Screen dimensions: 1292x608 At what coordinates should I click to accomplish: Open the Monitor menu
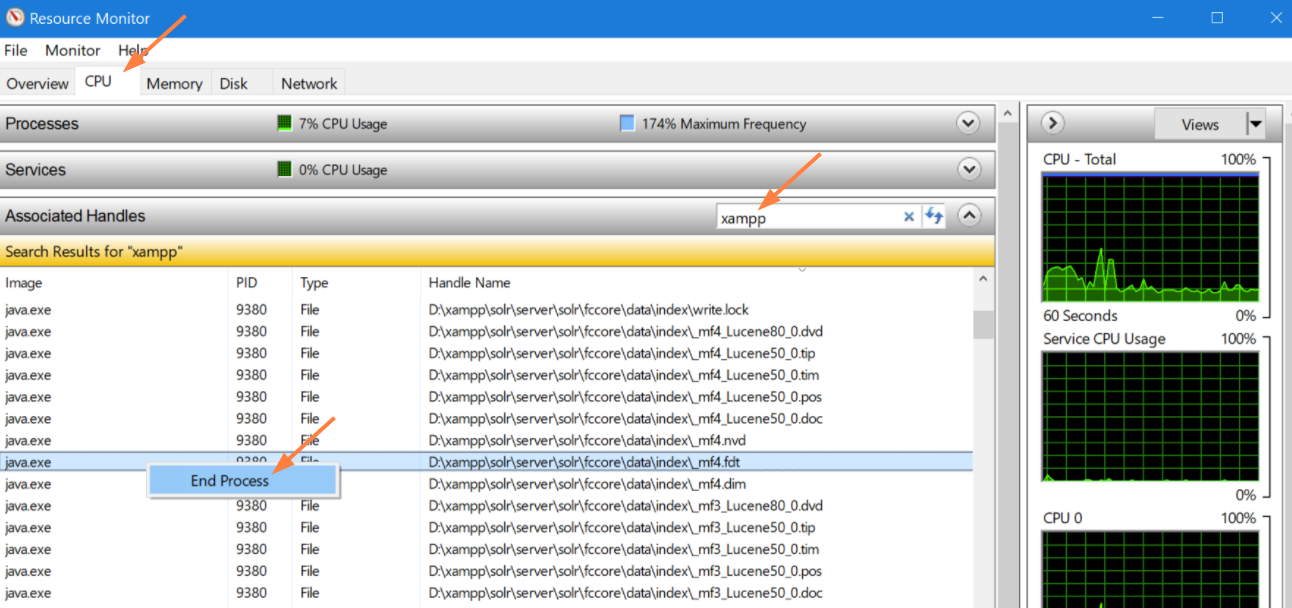point(71,50)
